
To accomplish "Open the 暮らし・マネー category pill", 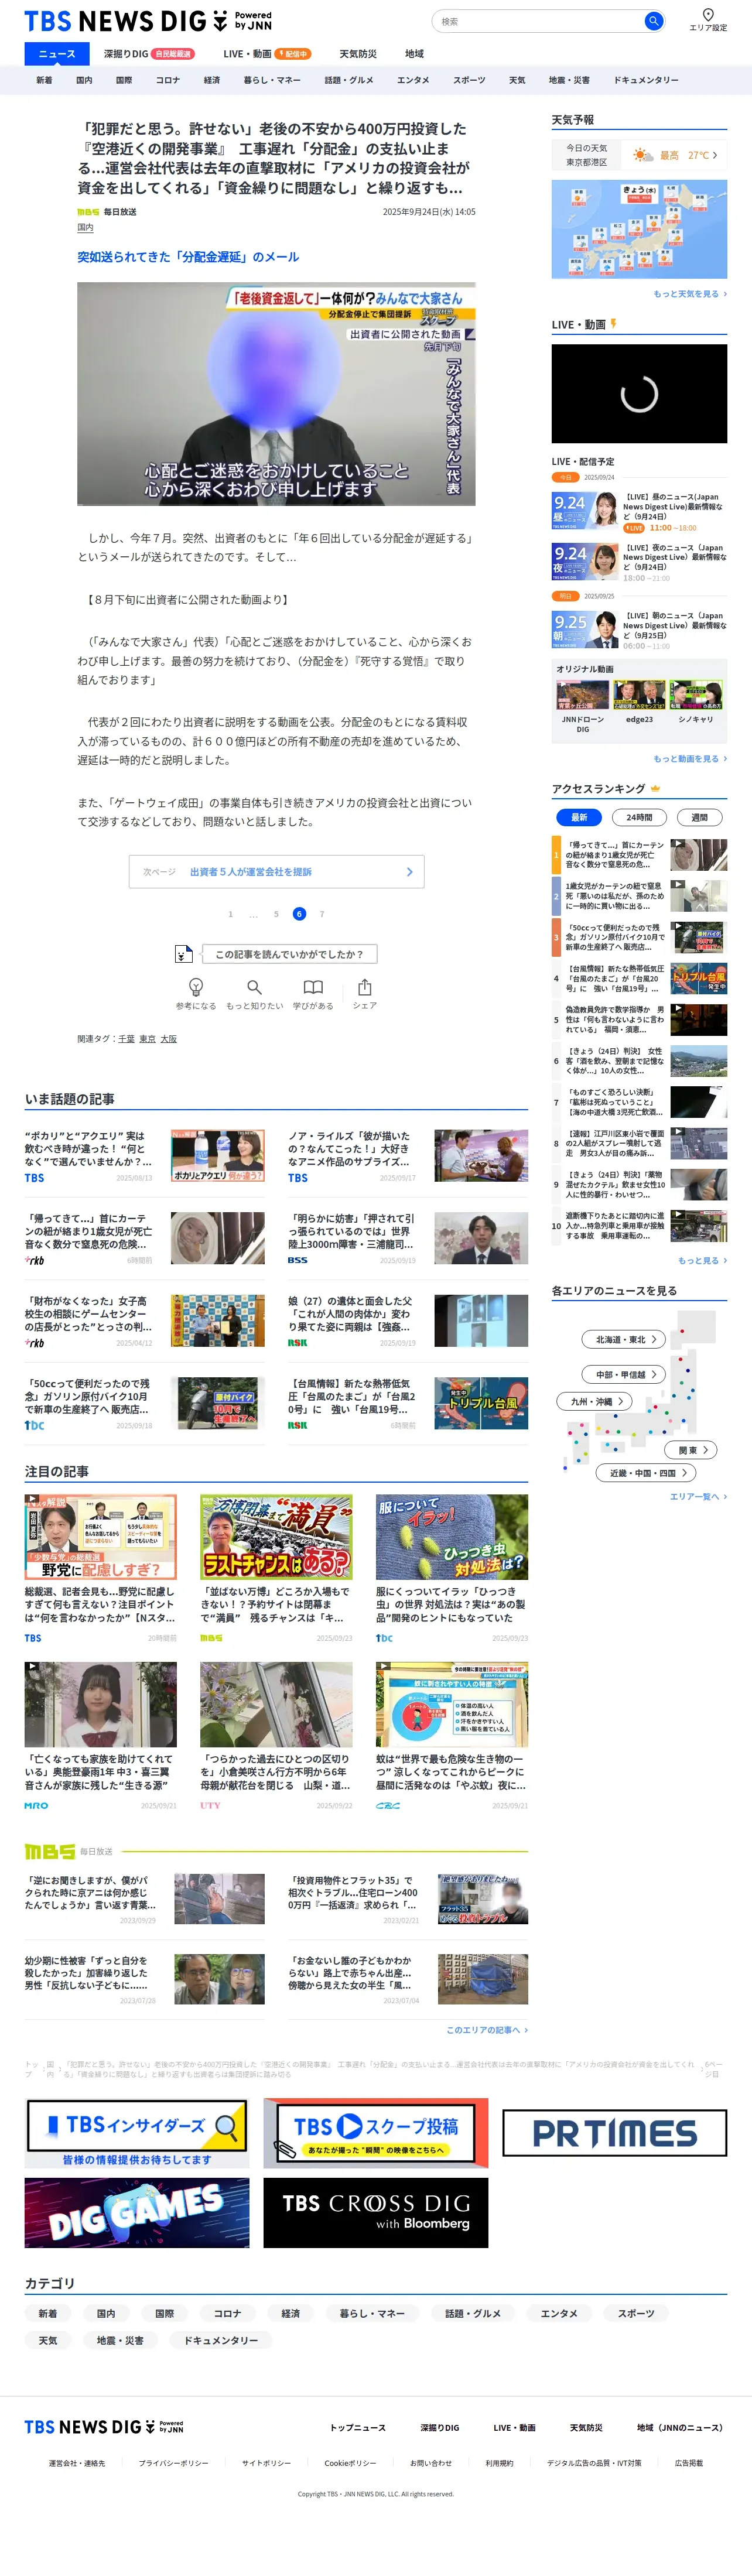I will point(372,2313).
